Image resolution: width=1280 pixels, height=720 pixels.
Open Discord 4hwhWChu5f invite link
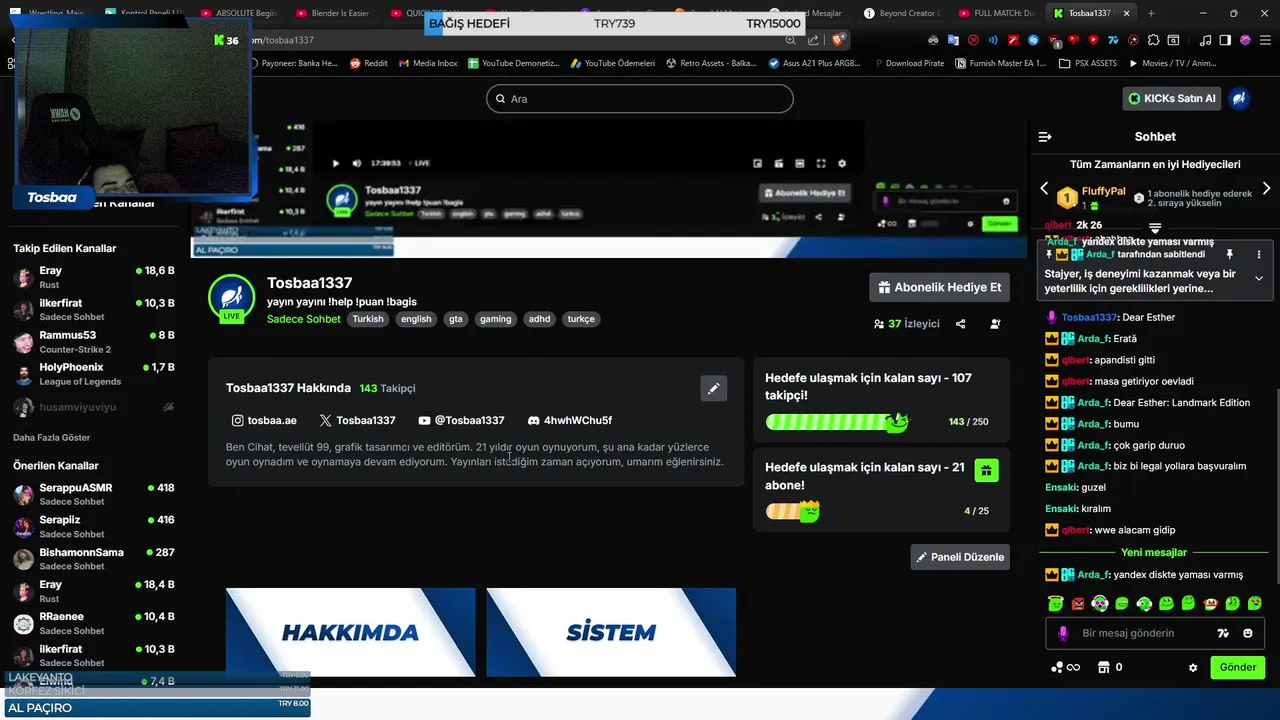(x=569, y=420)
